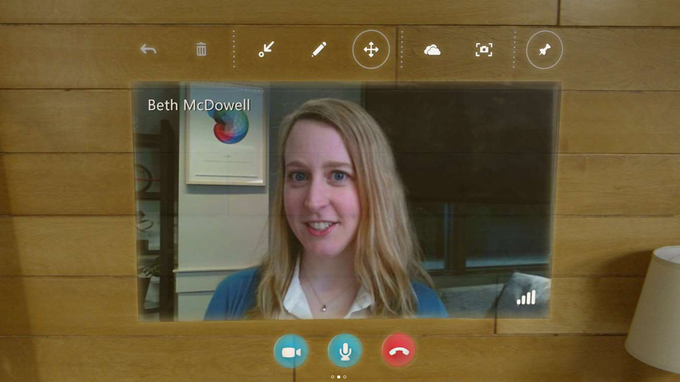End the call with red hangup button
Screen dimensions: 680x382
pyautogui.click(x=399, y=350)
